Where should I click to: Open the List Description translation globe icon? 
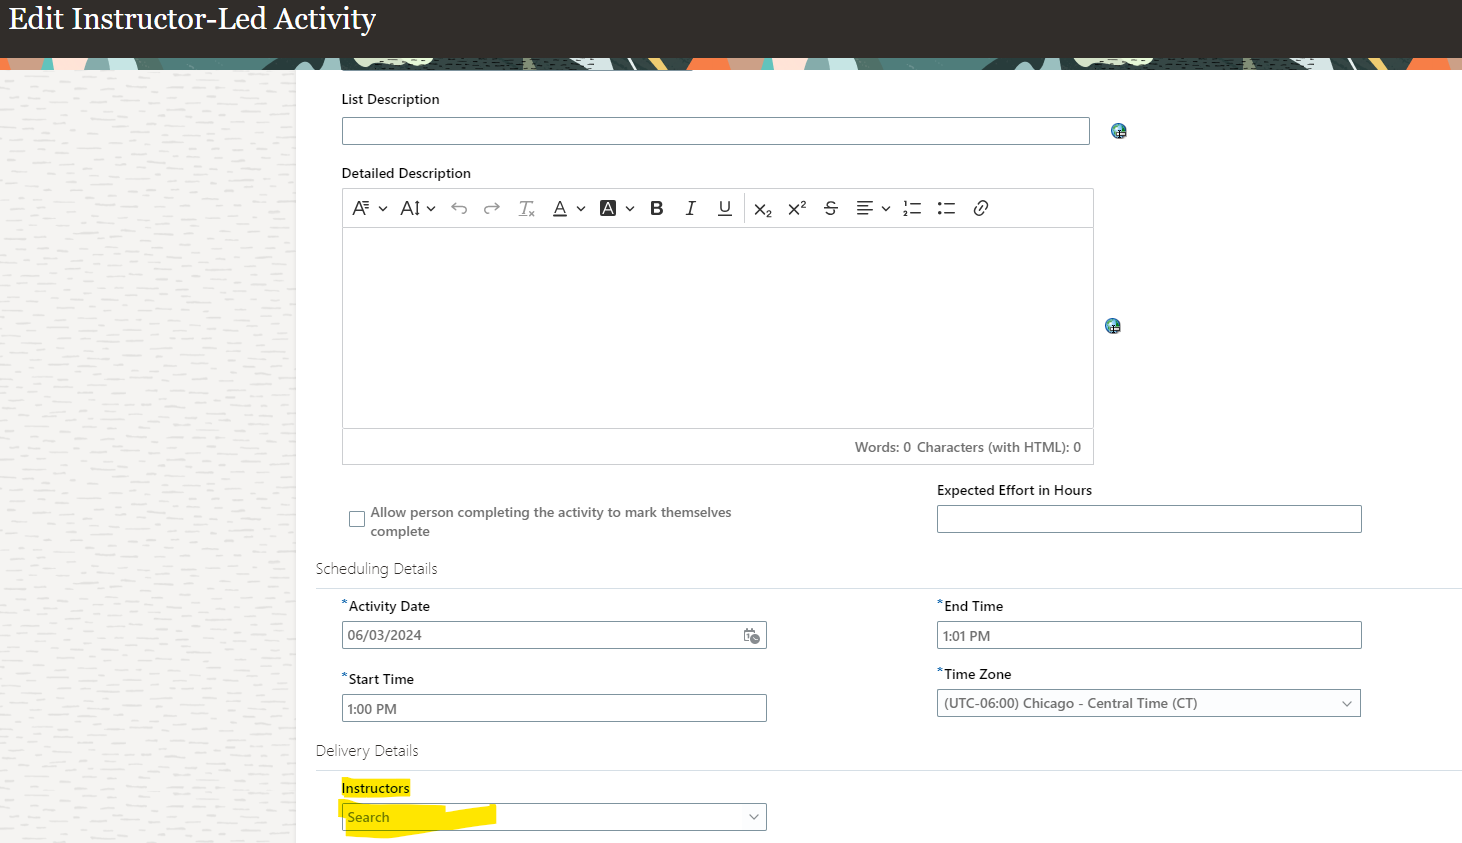[x=1118, y=130]
